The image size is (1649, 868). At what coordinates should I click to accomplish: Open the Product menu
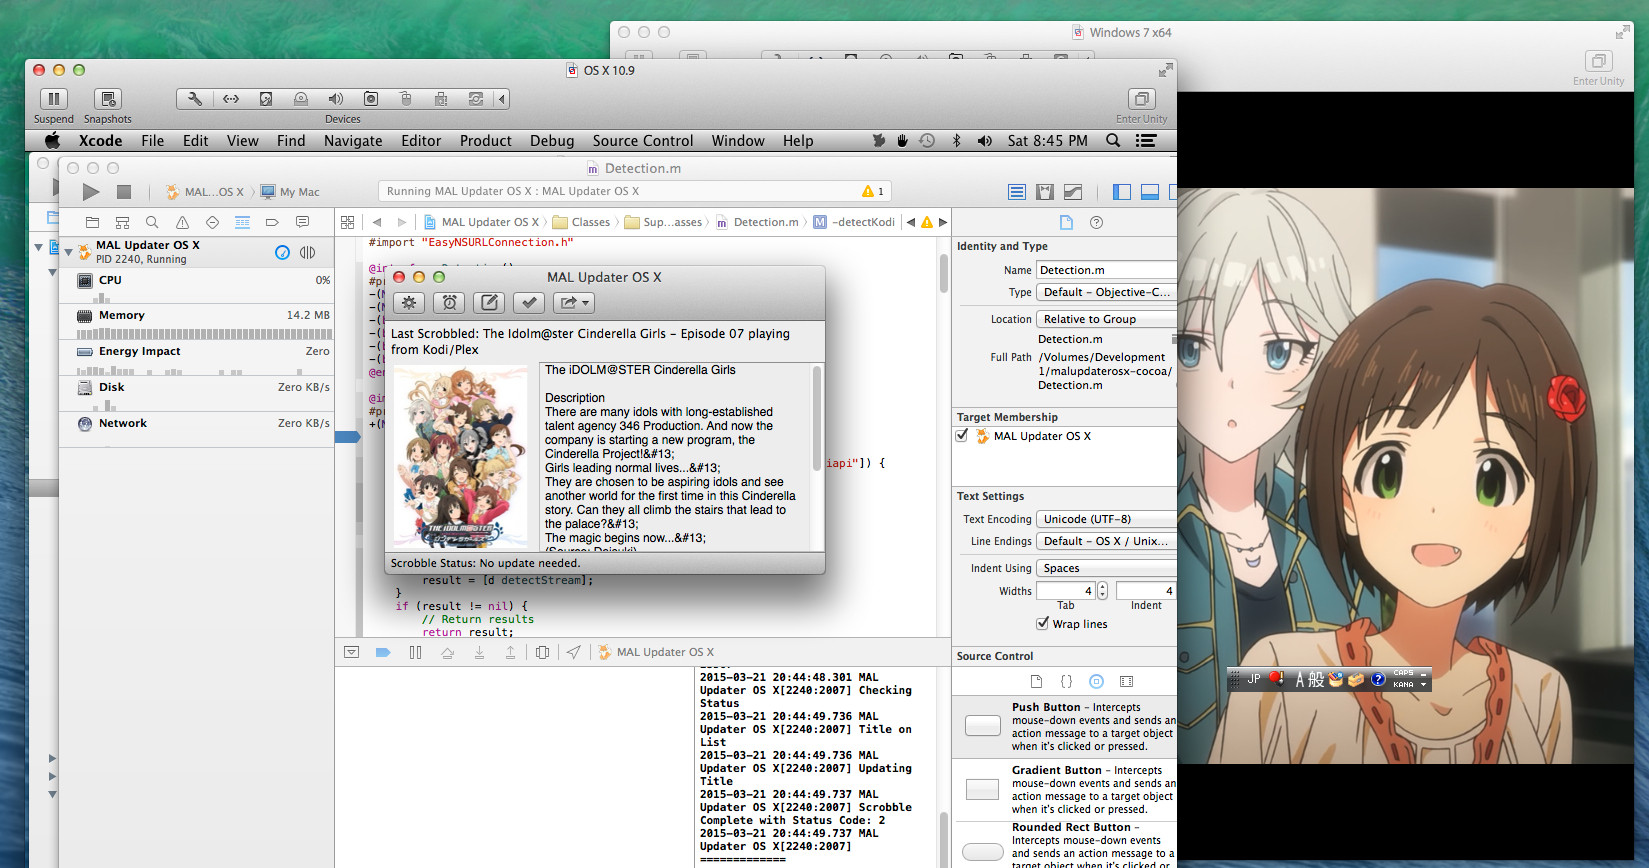click(x=485, y=141)
